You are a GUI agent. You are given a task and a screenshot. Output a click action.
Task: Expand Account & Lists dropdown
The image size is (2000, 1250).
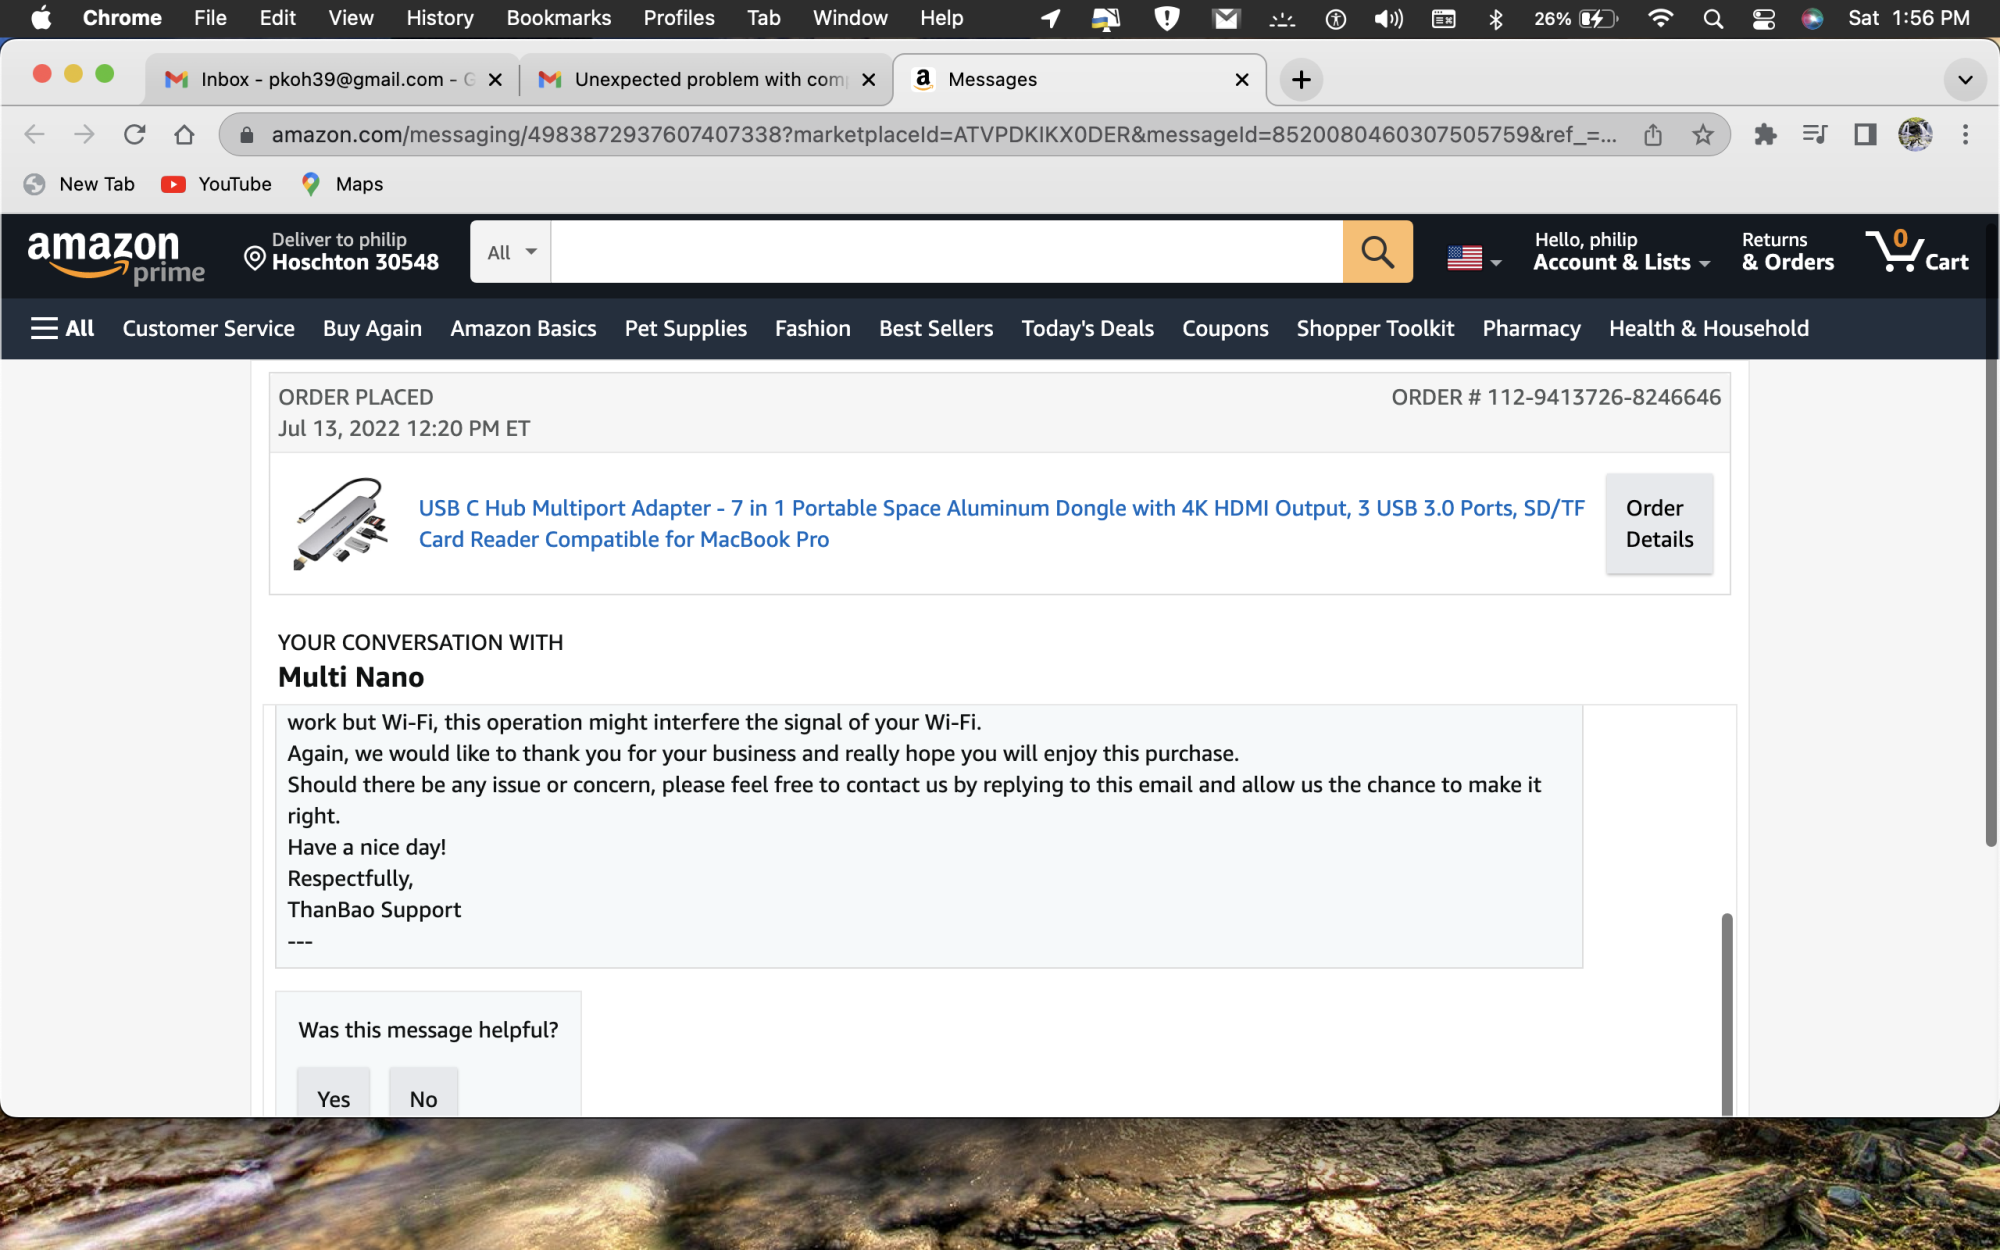[x=1621, y=252]
